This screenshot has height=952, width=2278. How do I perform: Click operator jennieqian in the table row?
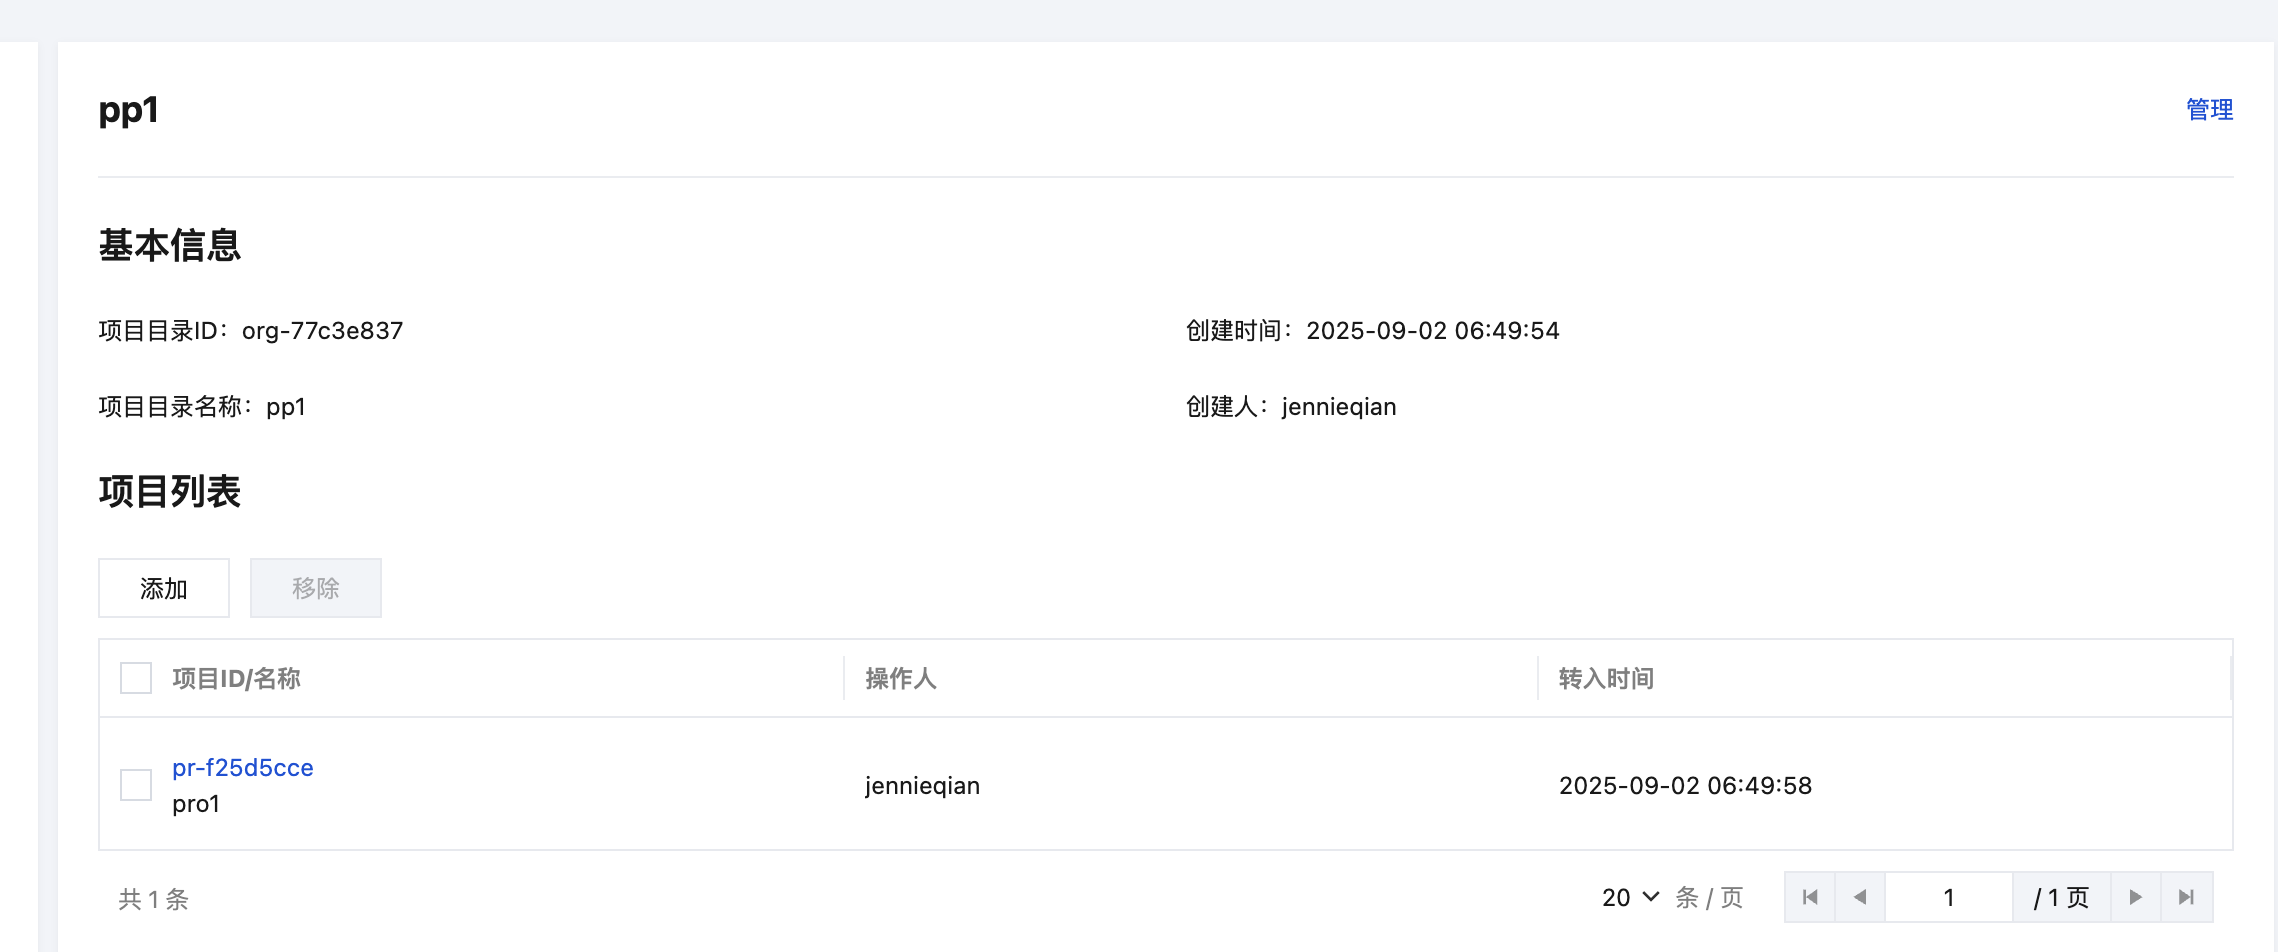point(922,786)
